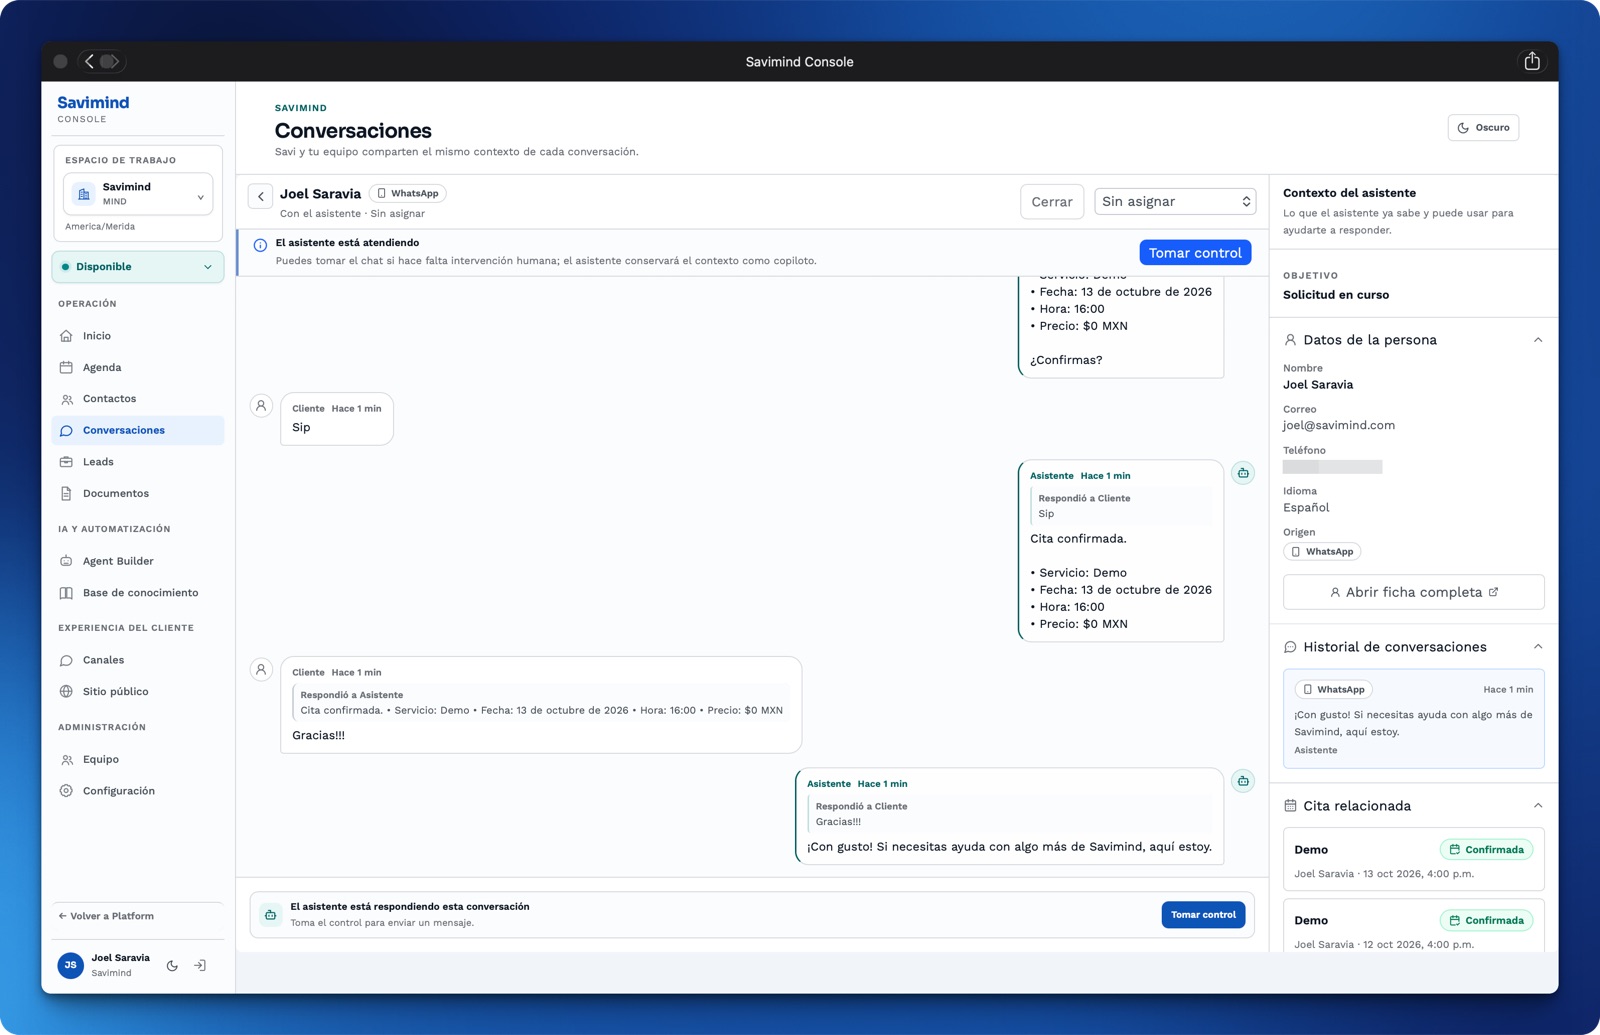Image resolution: width=1600 pixels, height=1035 pixels.
Task: Click the JS user avatar
Action: [70, 965]
